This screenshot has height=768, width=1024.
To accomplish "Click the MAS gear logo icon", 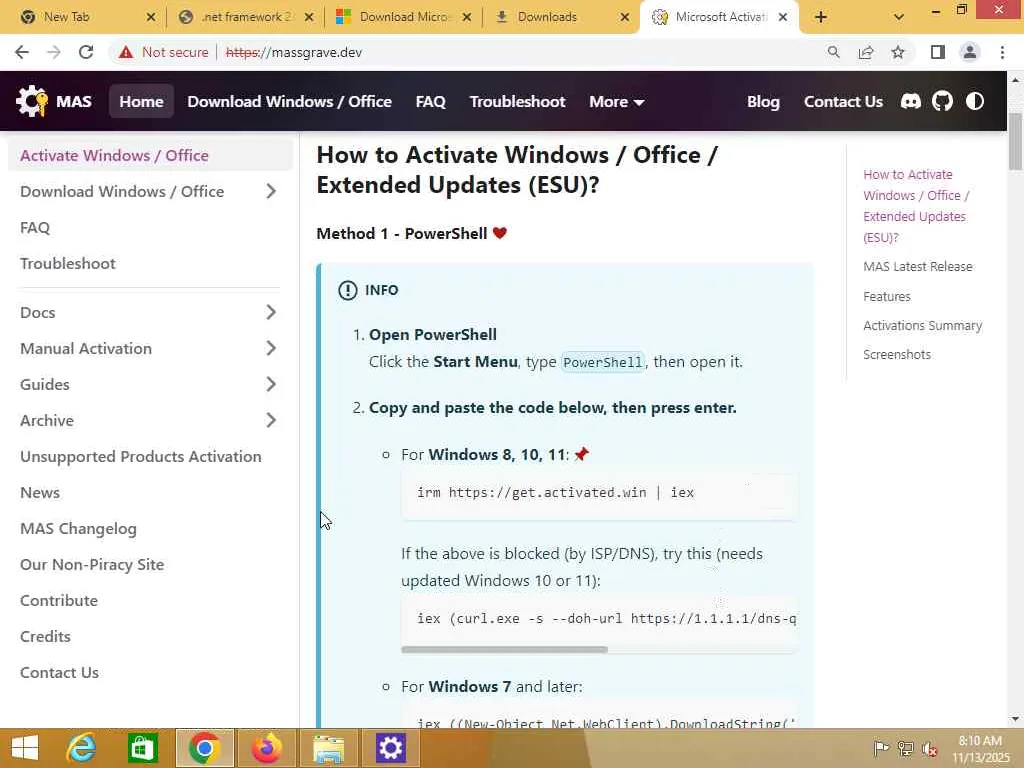I will 31,101.
